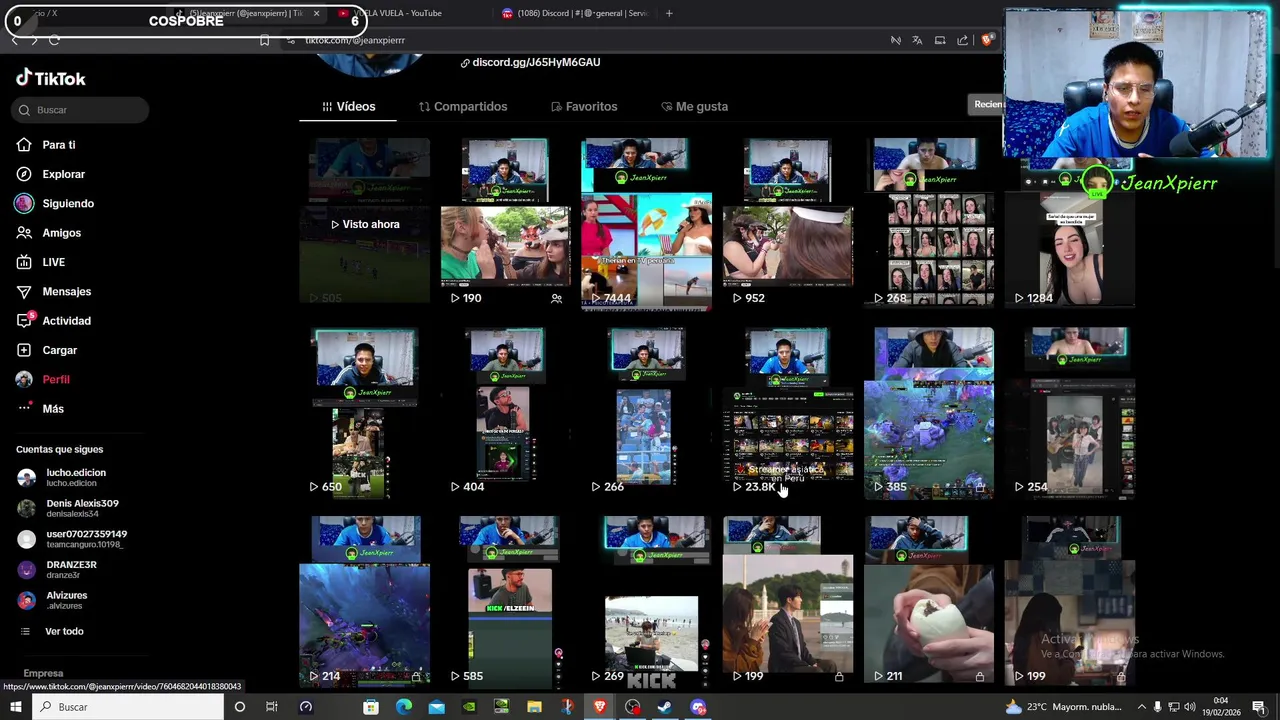
Task: Click the Windows taskbar Buscar search box
Action: click(x=127, y=707)
